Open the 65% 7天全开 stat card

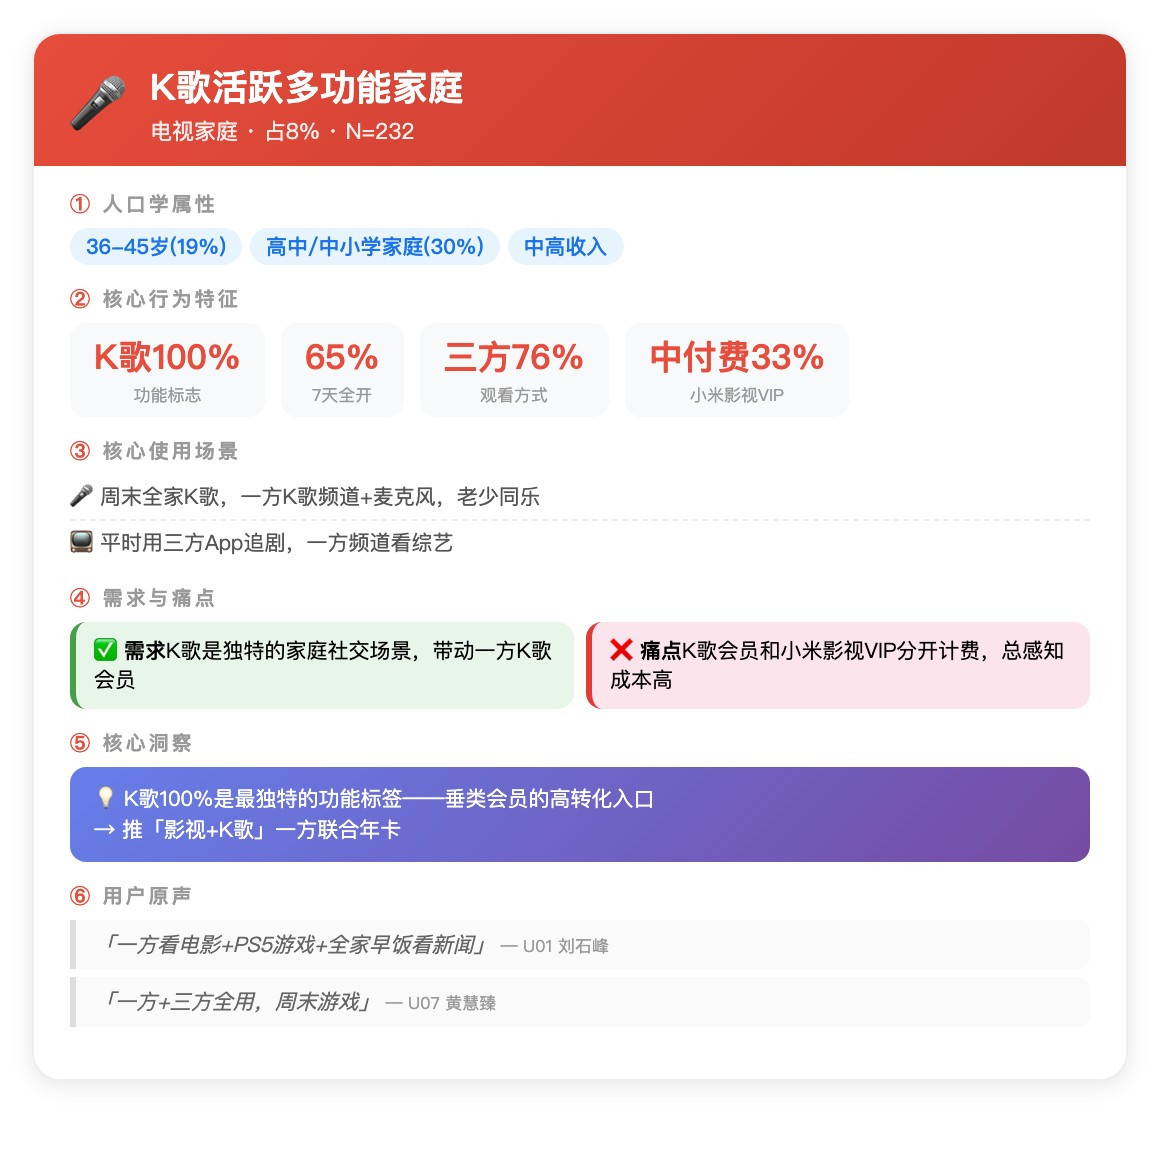342,370
